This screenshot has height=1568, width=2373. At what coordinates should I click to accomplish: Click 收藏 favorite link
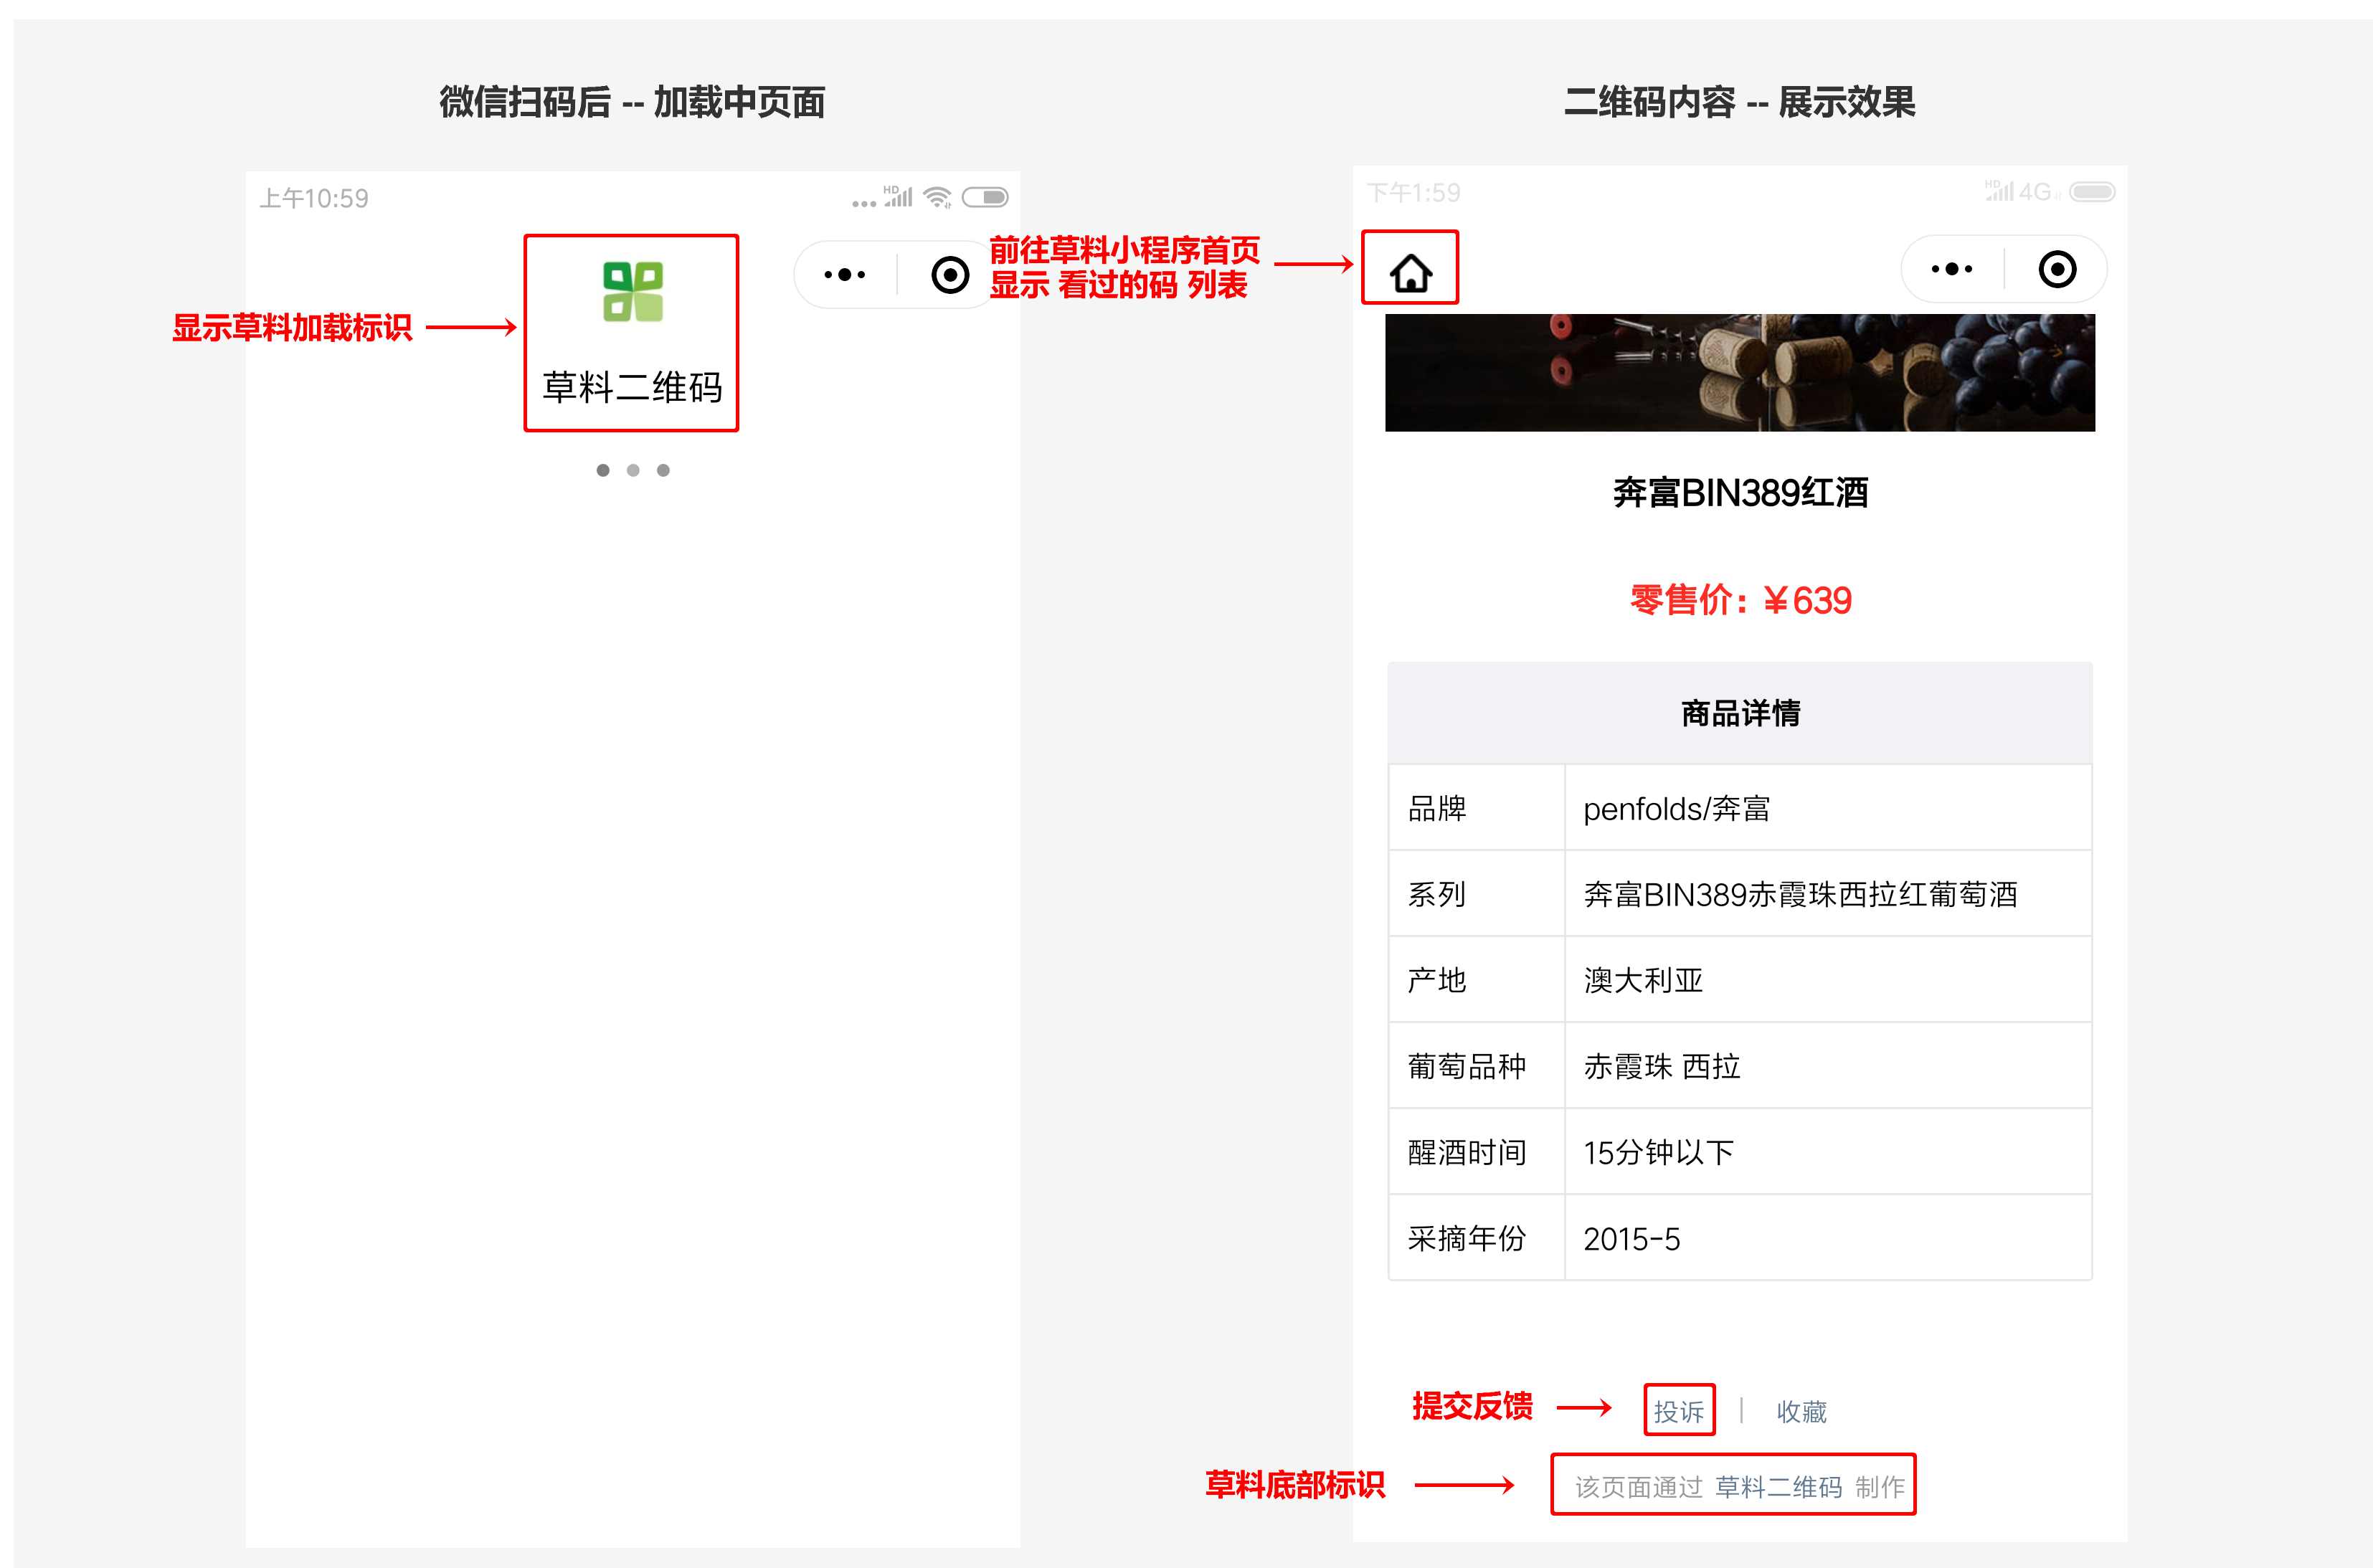pyautogui.click(x=1801, y=1411)
